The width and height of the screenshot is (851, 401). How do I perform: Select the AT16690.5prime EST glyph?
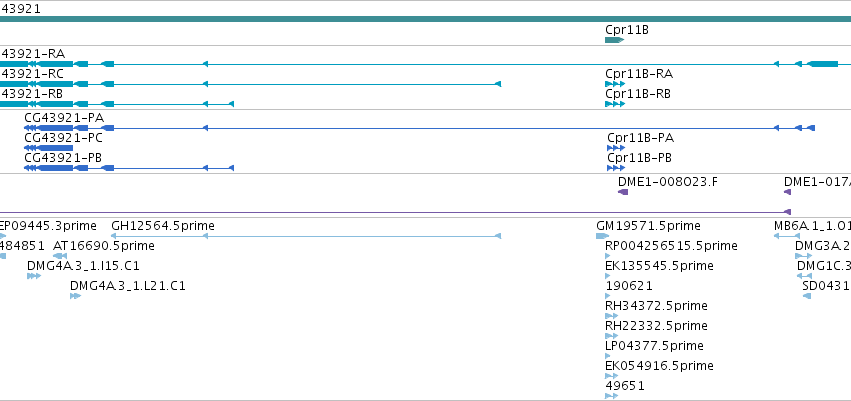[60, 256]
